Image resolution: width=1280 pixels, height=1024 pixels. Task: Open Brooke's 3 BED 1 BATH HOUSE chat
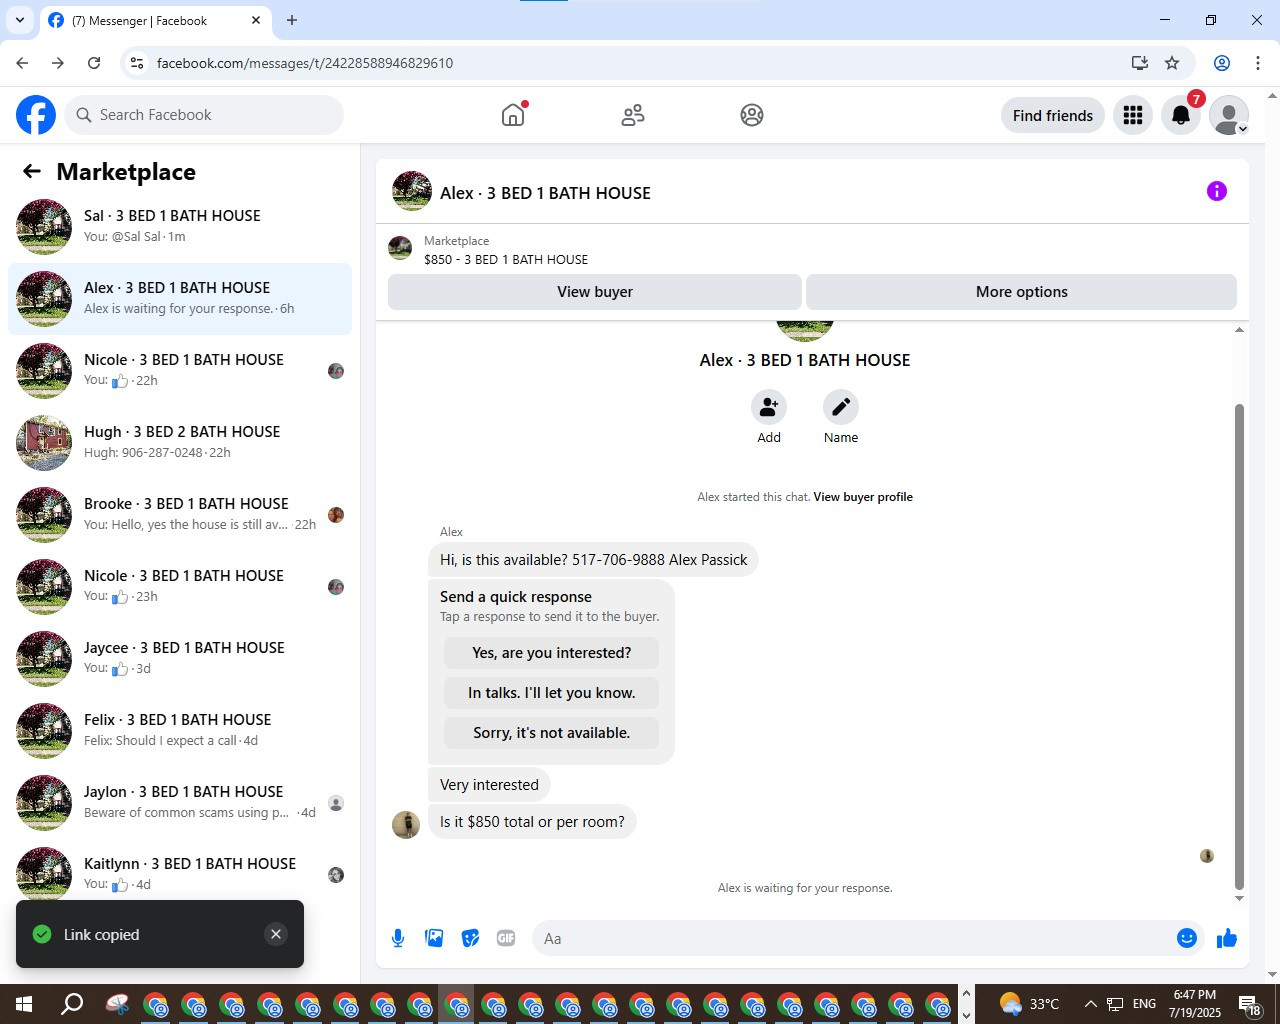click(180, 515)
